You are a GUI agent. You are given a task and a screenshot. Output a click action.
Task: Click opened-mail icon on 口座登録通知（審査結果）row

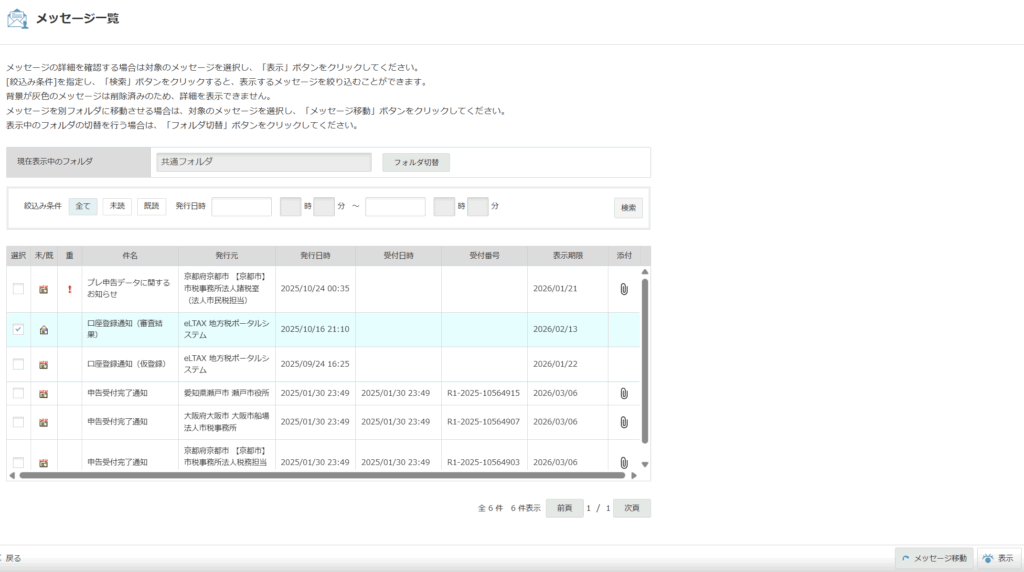[44, 329]
